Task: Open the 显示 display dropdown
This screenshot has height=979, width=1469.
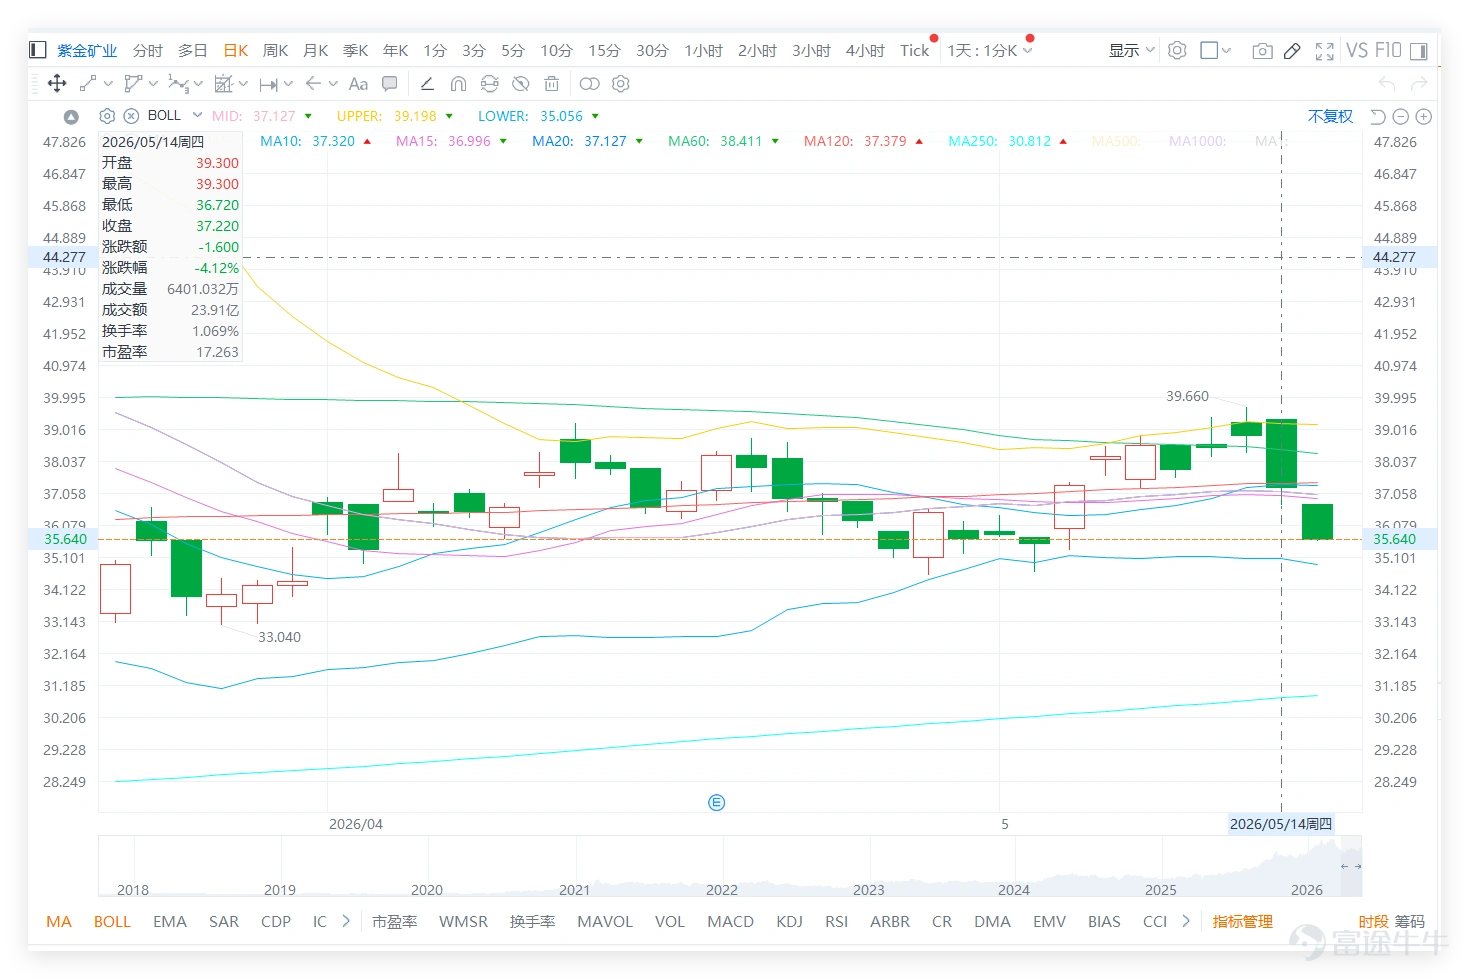Action: [1131, 50]
